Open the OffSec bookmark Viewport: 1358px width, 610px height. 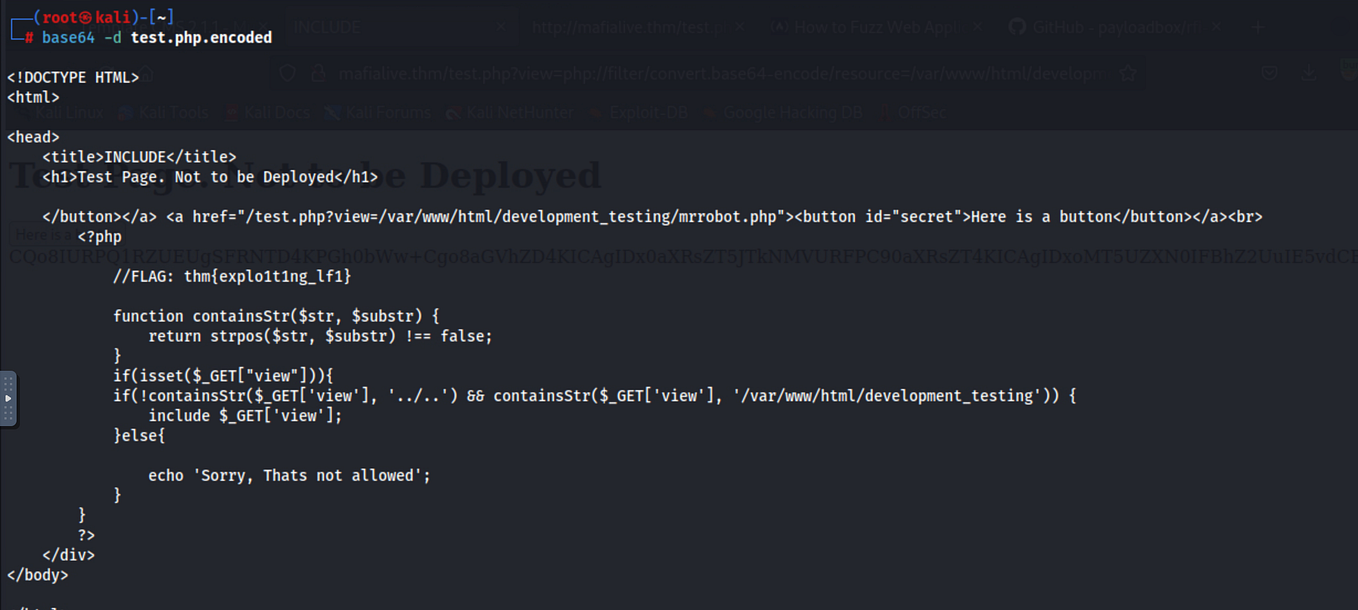point(921,112)
